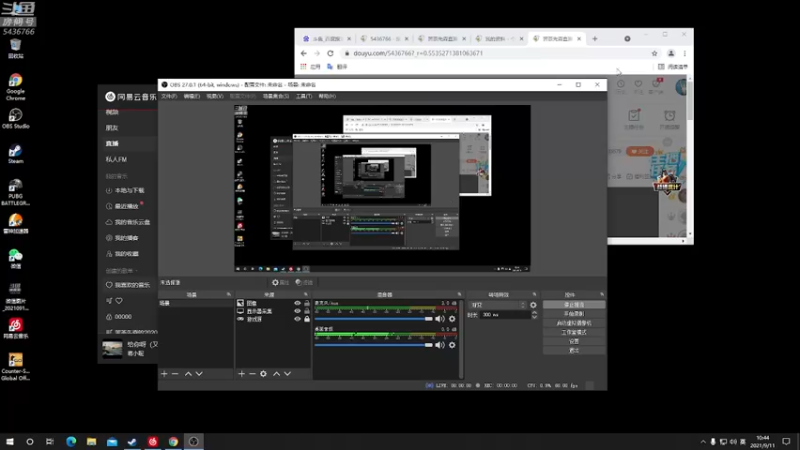Screen dimensions: 800x450
Task: Open new tab with plus in Chrome
Action: [595, 39]
